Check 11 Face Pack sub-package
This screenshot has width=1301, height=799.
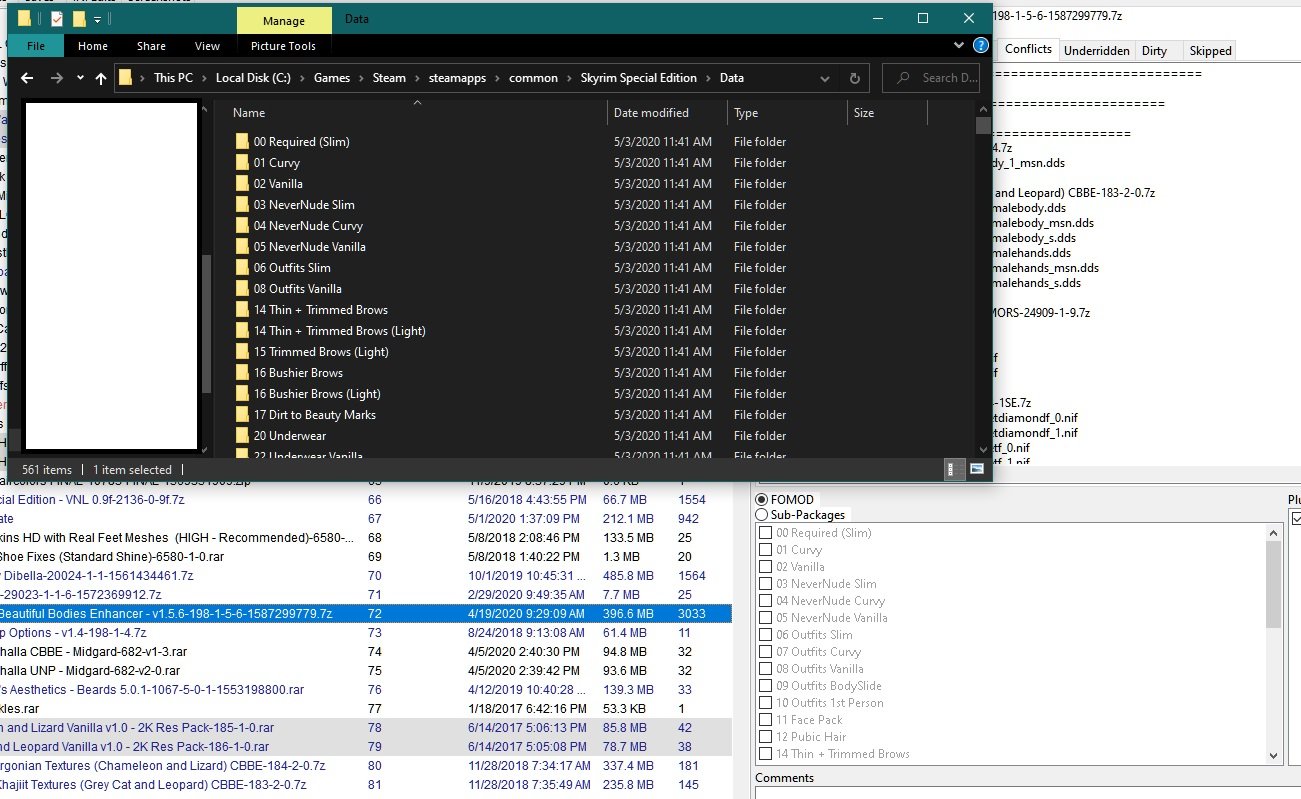tap(765, 720)
